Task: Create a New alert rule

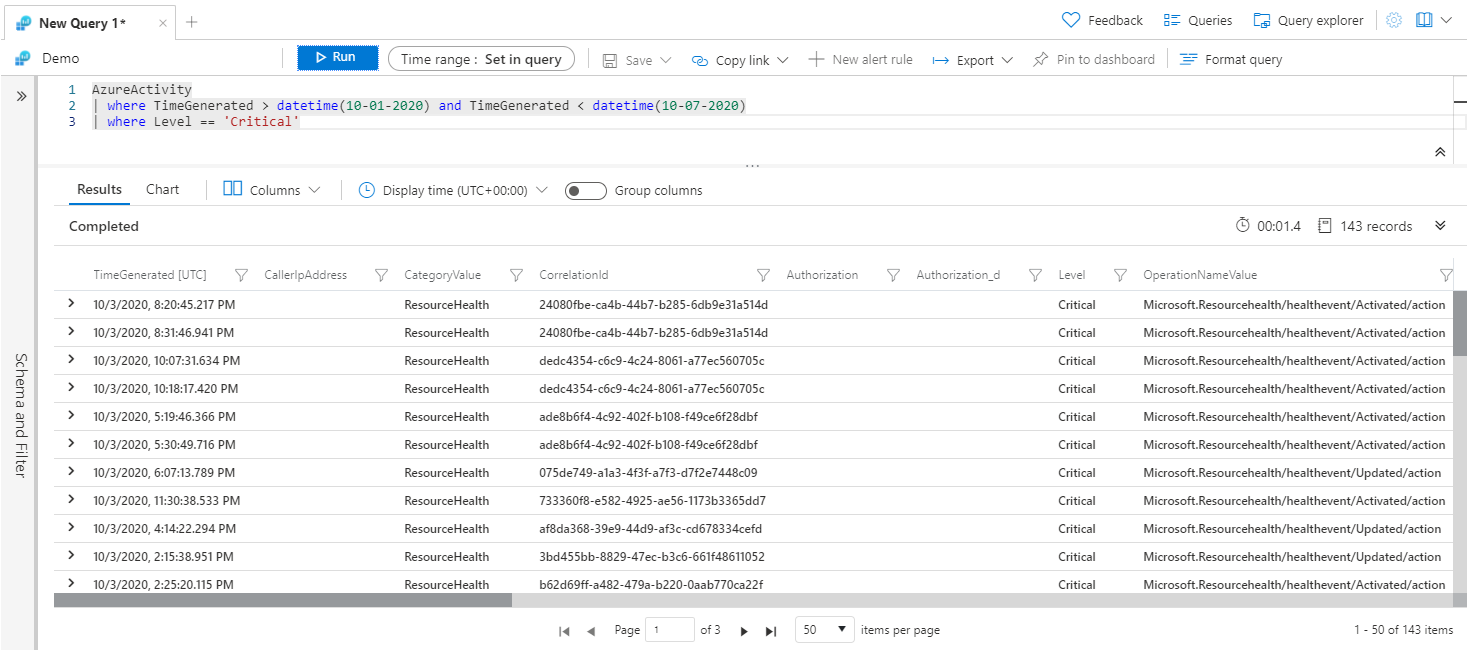Action: pos(860,60)
